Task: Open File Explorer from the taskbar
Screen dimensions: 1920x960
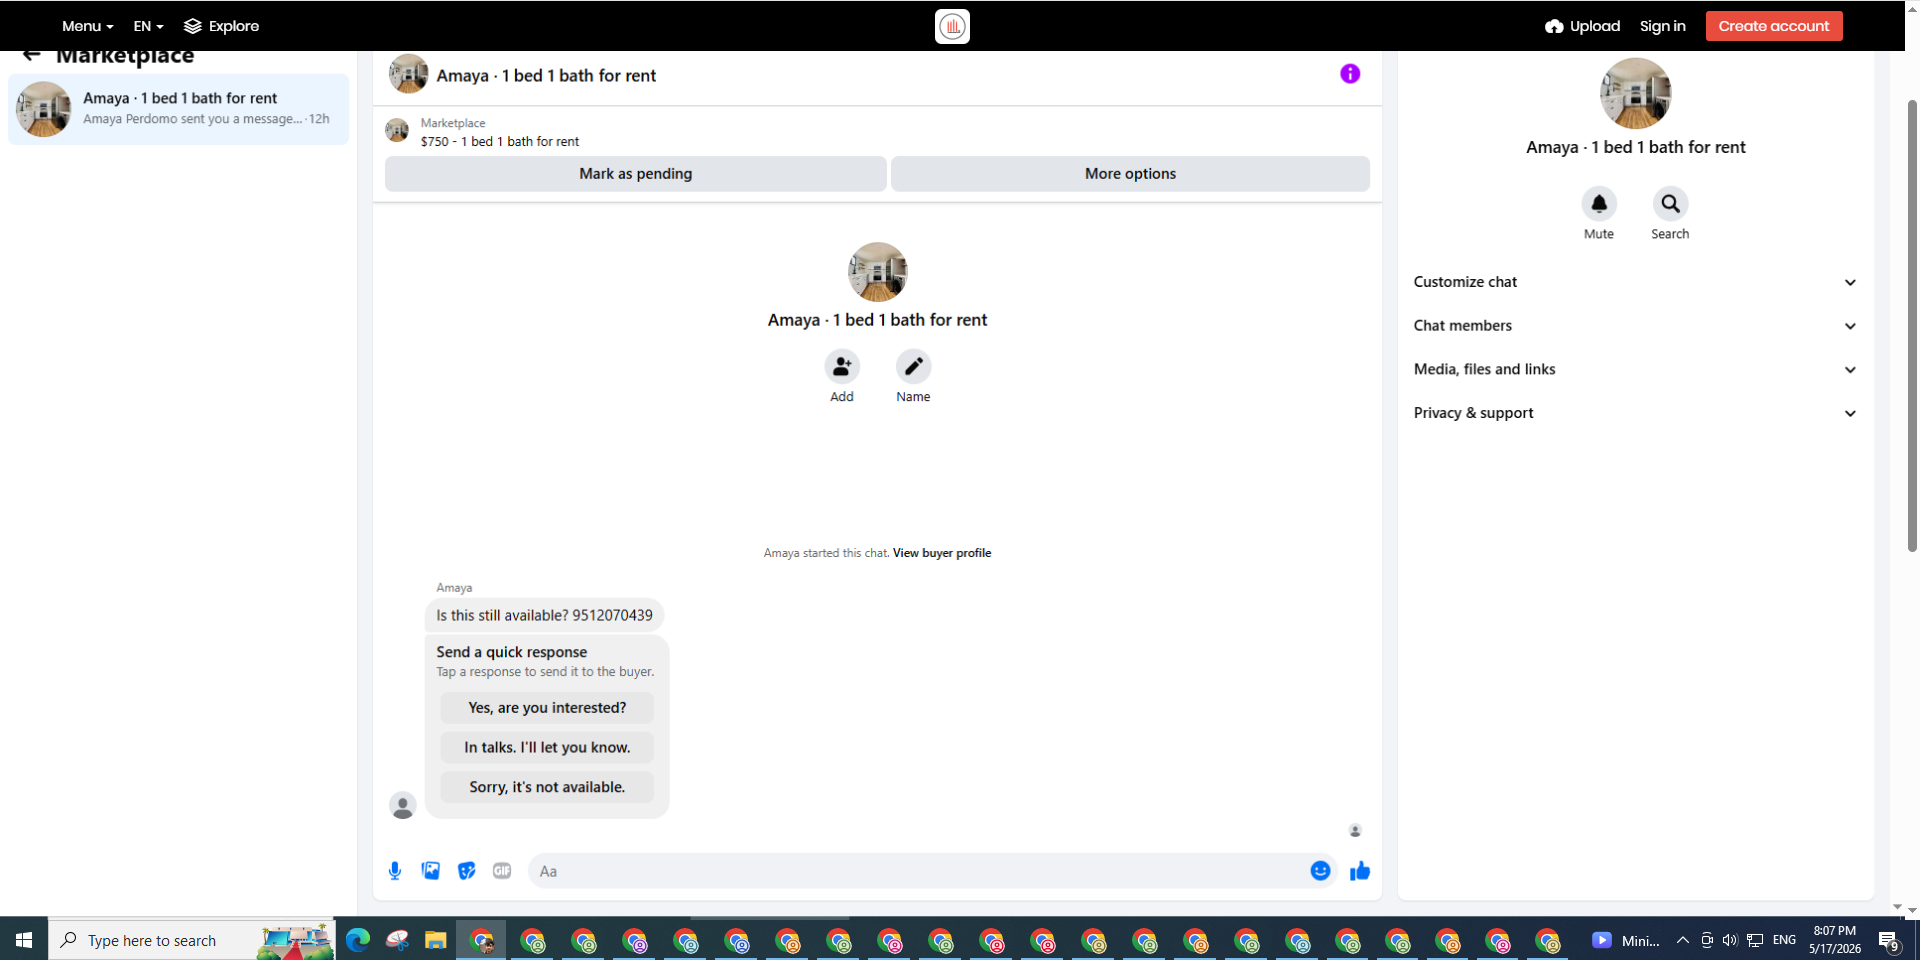Action: [x=435, y=940]
